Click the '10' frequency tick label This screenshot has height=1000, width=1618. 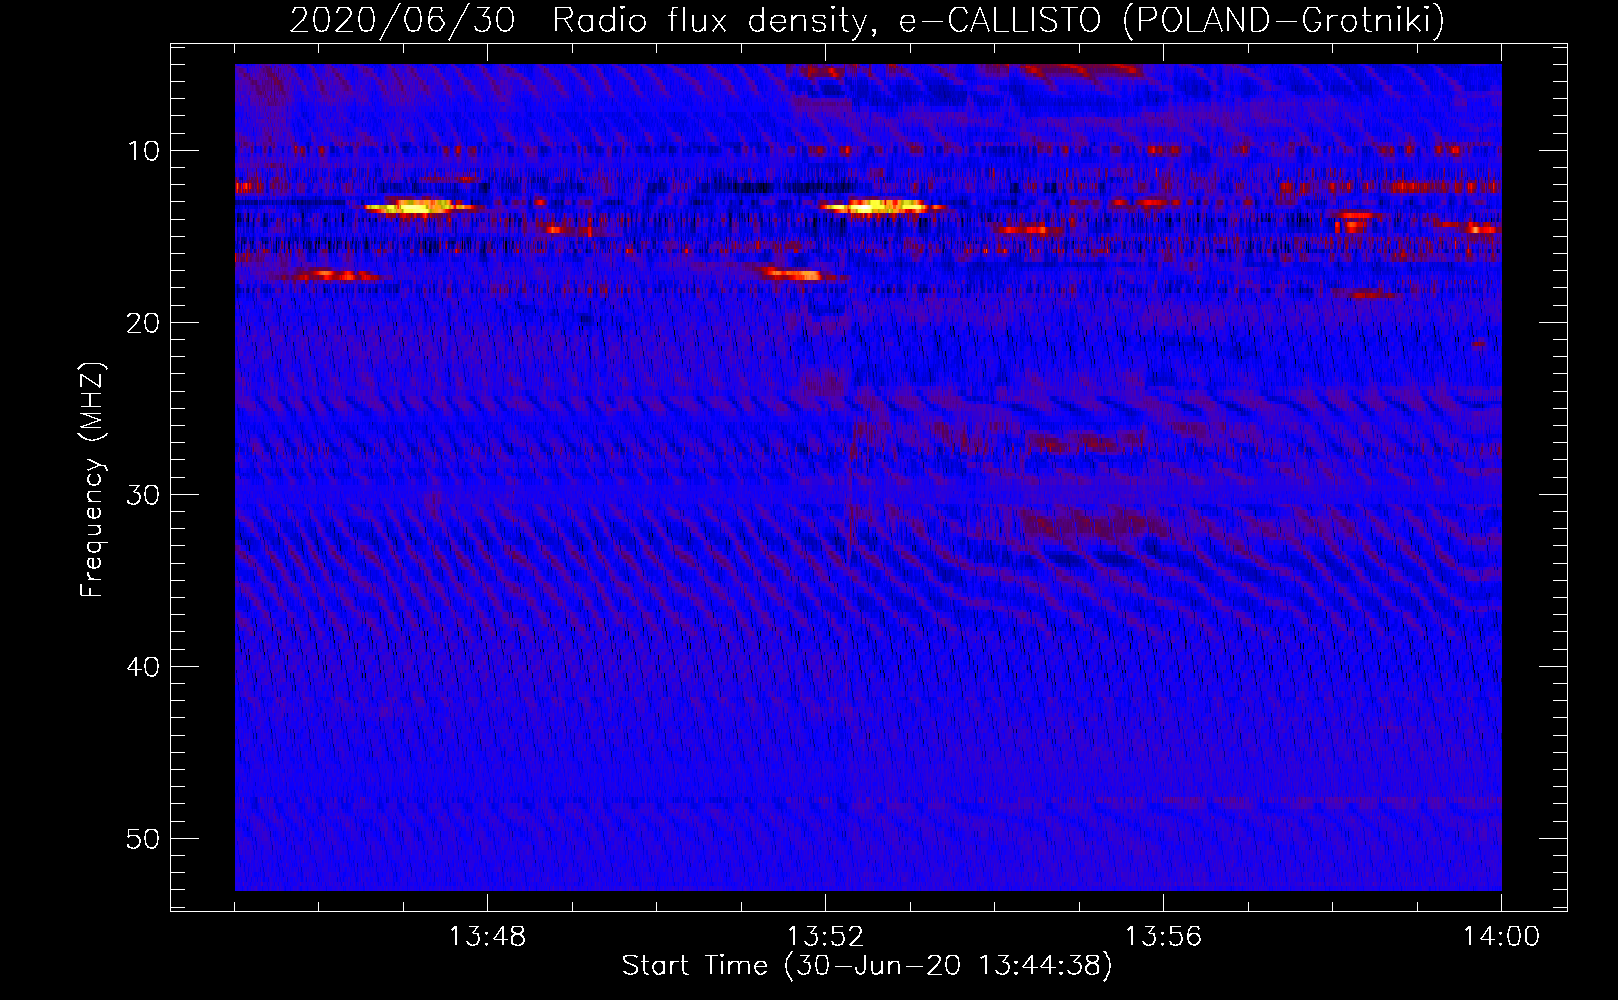point(144,151)
